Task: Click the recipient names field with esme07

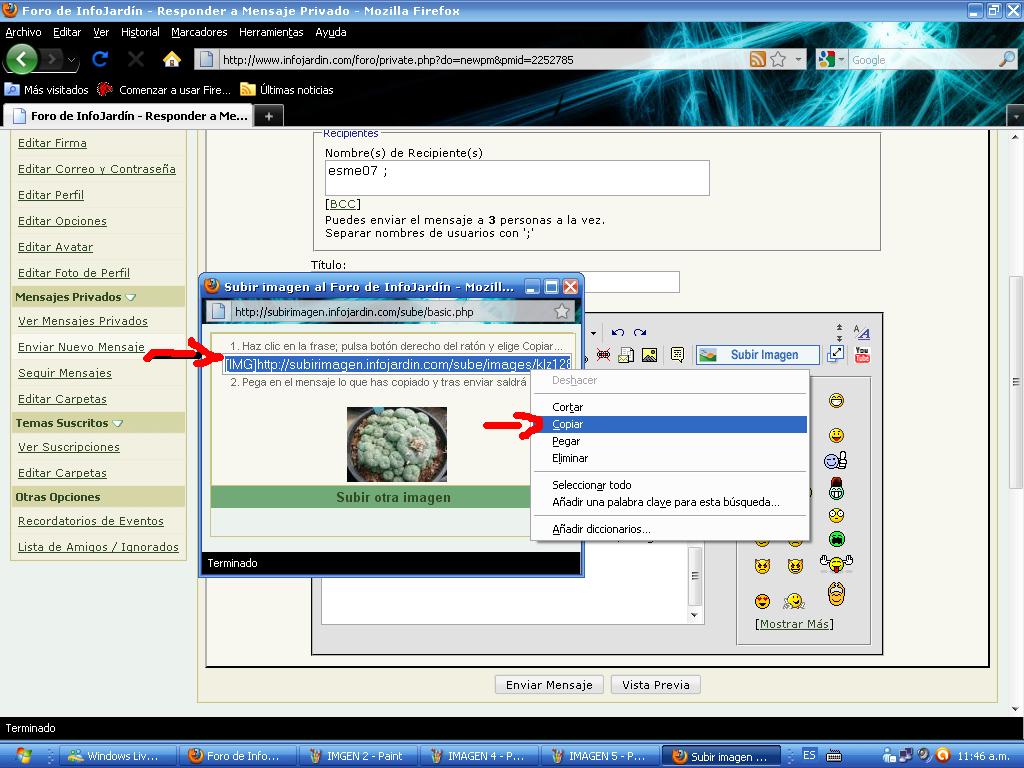Action: pos(517,178)
